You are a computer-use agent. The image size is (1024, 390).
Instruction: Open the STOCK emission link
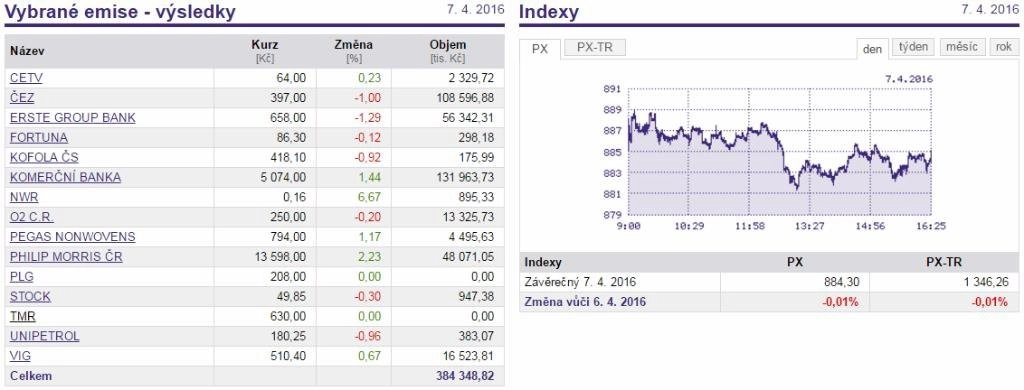point(30,297)
